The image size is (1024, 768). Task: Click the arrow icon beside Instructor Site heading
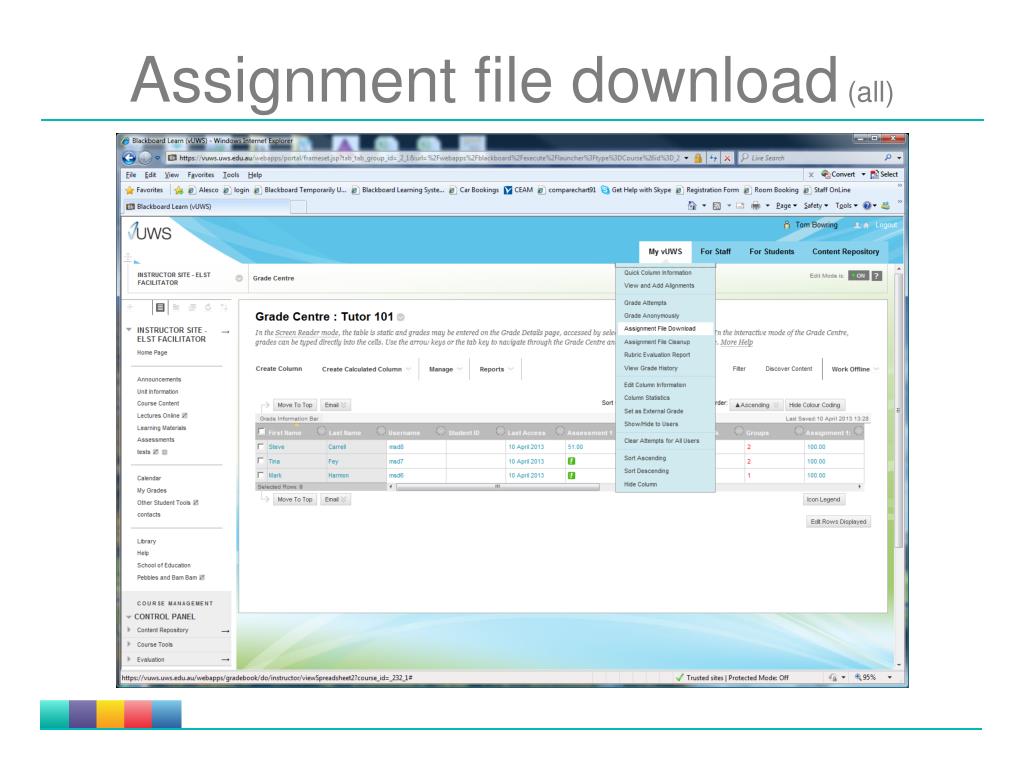[x=225, y=332]
